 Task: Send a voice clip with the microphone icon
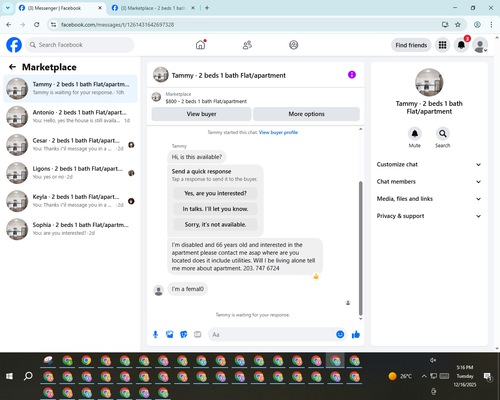coord(155,334)
